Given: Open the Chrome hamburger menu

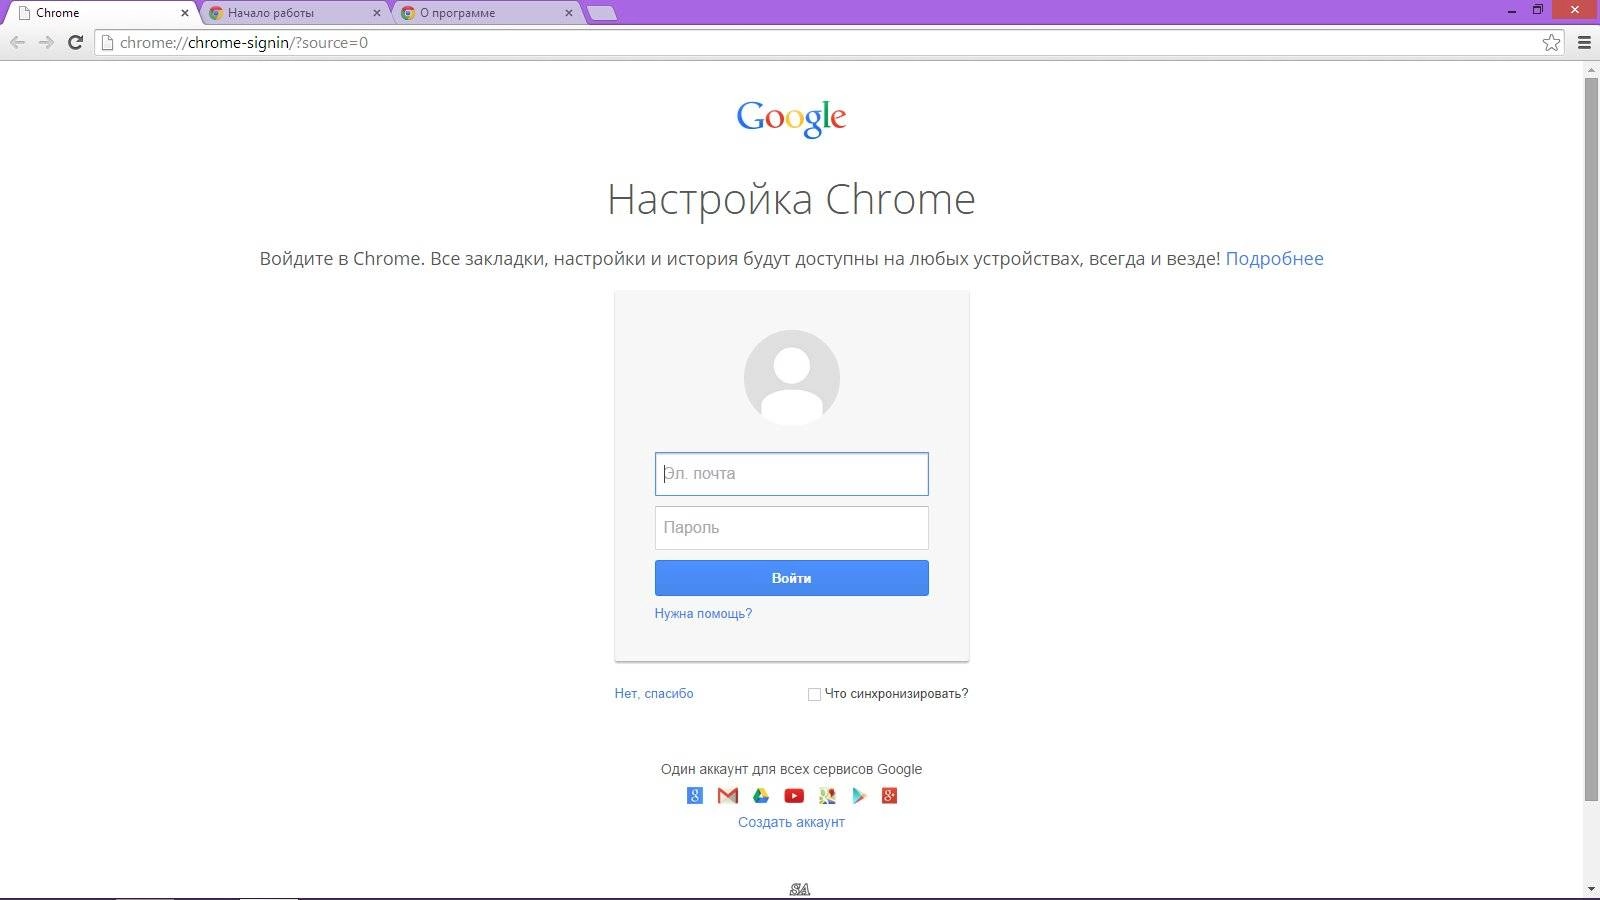Looking at the screenshot, I should [1584, 42].
